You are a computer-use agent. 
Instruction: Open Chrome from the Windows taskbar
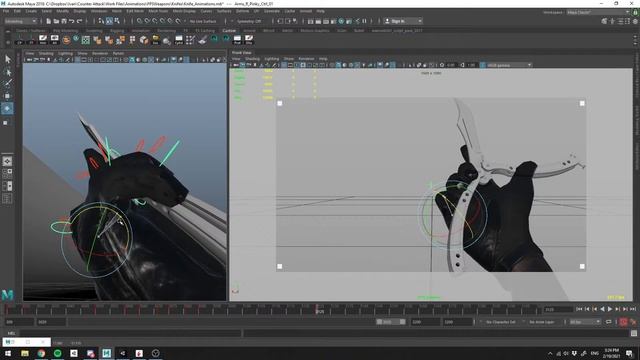[41, 353]
